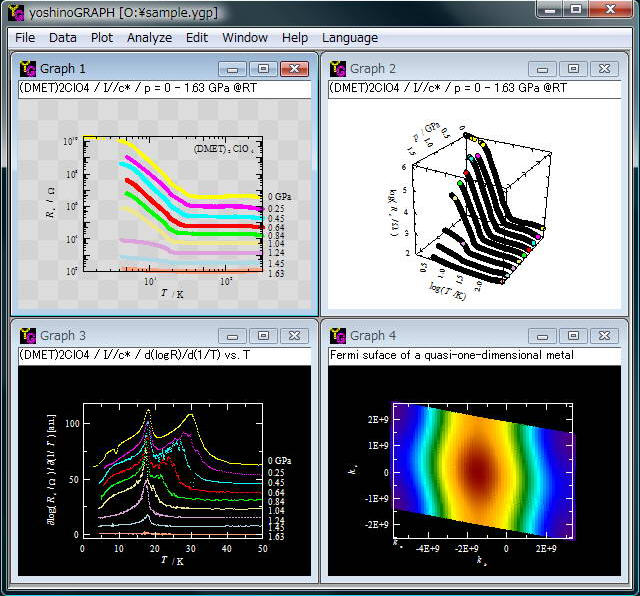The image size is (640, 596).
Task: Click the Graph 1 window icon
Action: pyautogui.click(x=27, y=69)
